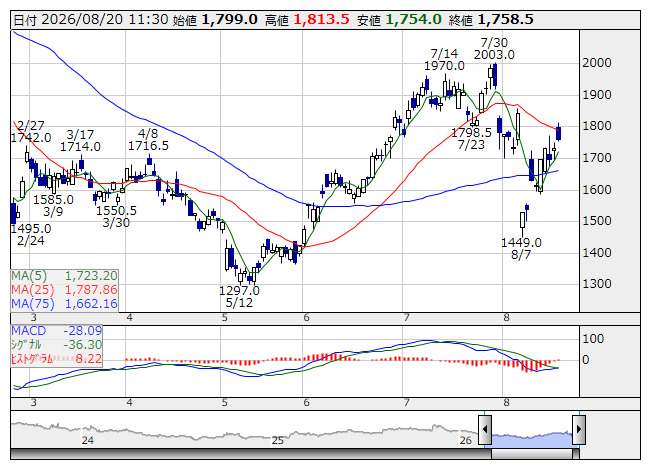Screen dimensions: 653x470
Task: Click the 5/12 1297.0 low price label
Action: click(239, 296)
